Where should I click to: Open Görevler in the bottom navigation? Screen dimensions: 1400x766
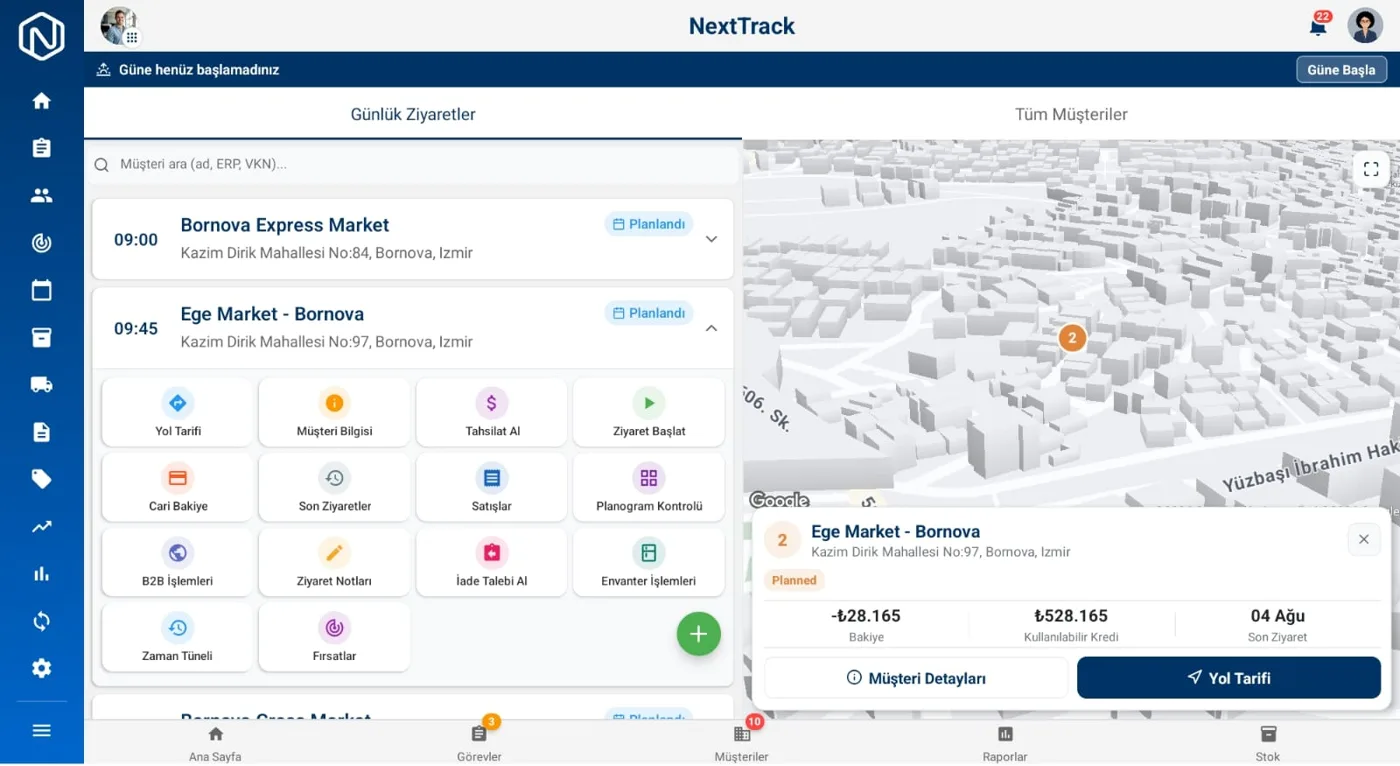point(479,744)
